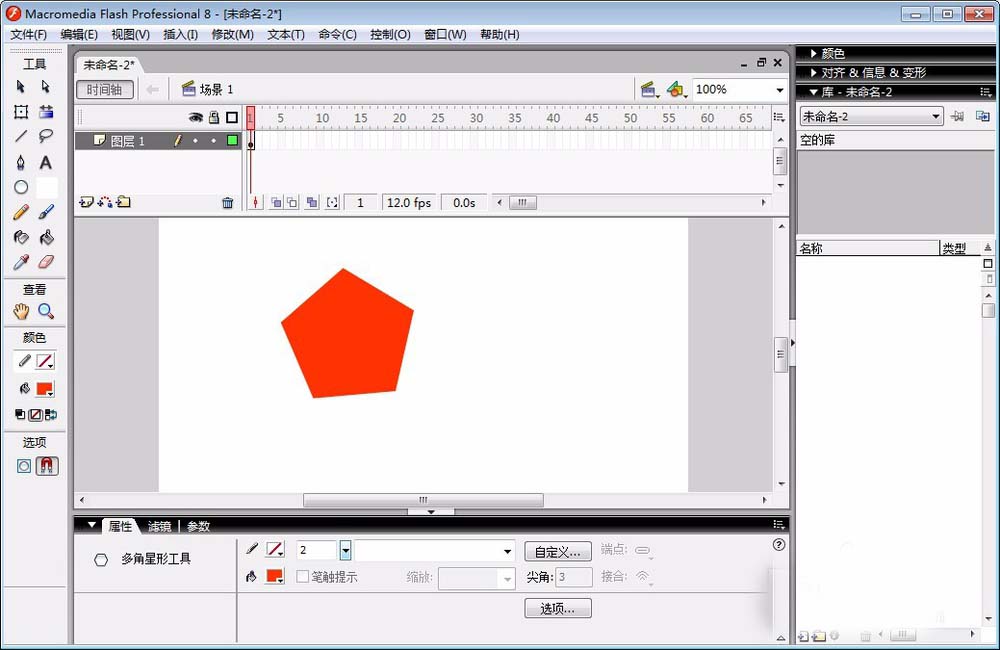This screenshot has height=650, width=1000.
Task: Click the stroke height input field
Action: point(317,550)
